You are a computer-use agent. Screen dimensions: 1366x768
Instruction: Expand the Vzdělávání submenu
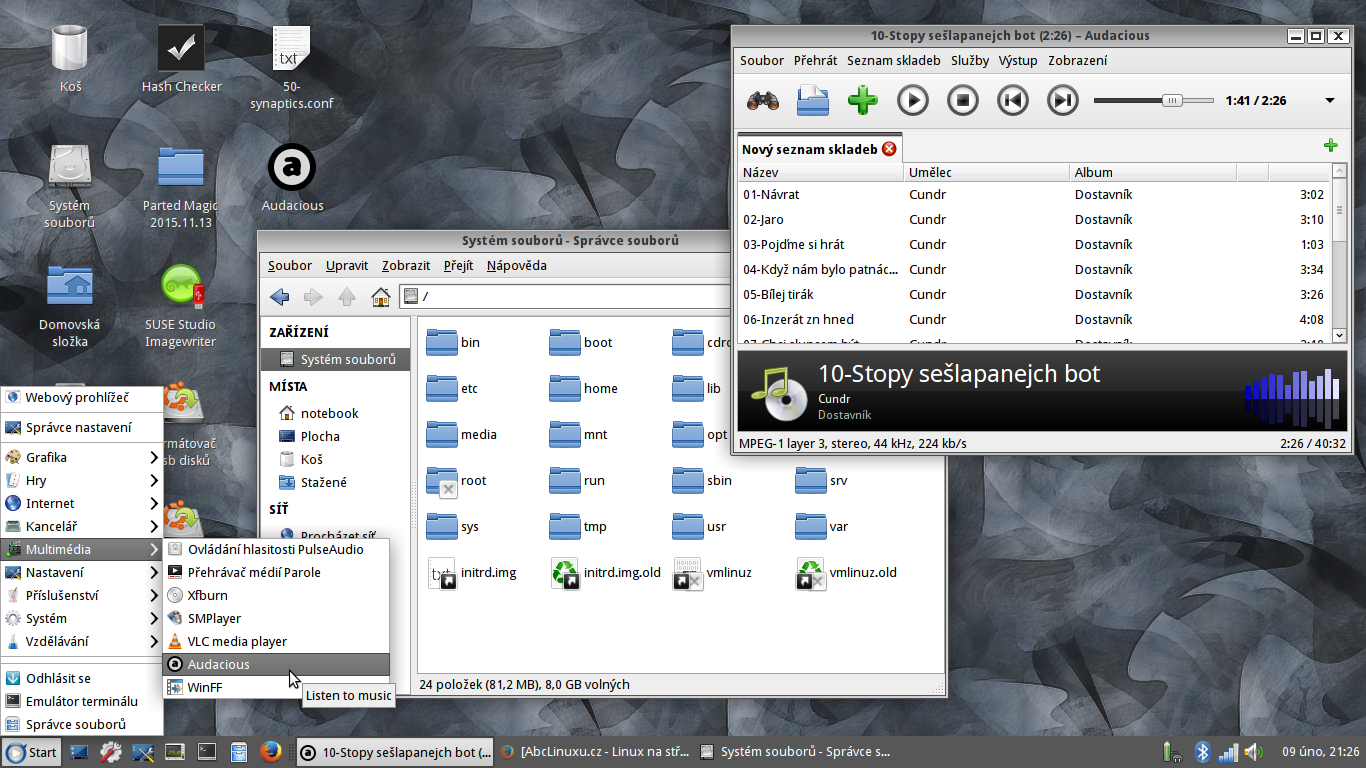click(x=82, y=641)
